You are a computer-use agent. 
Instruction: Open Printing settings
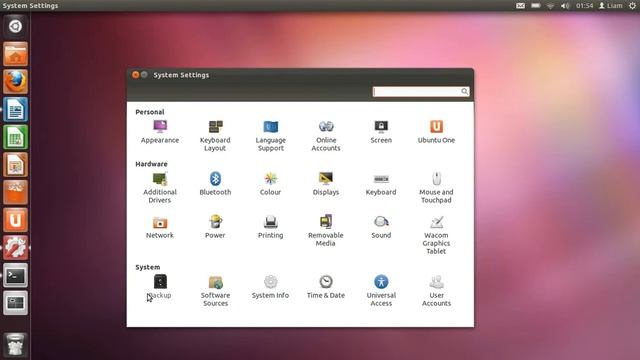pos(270,227)
